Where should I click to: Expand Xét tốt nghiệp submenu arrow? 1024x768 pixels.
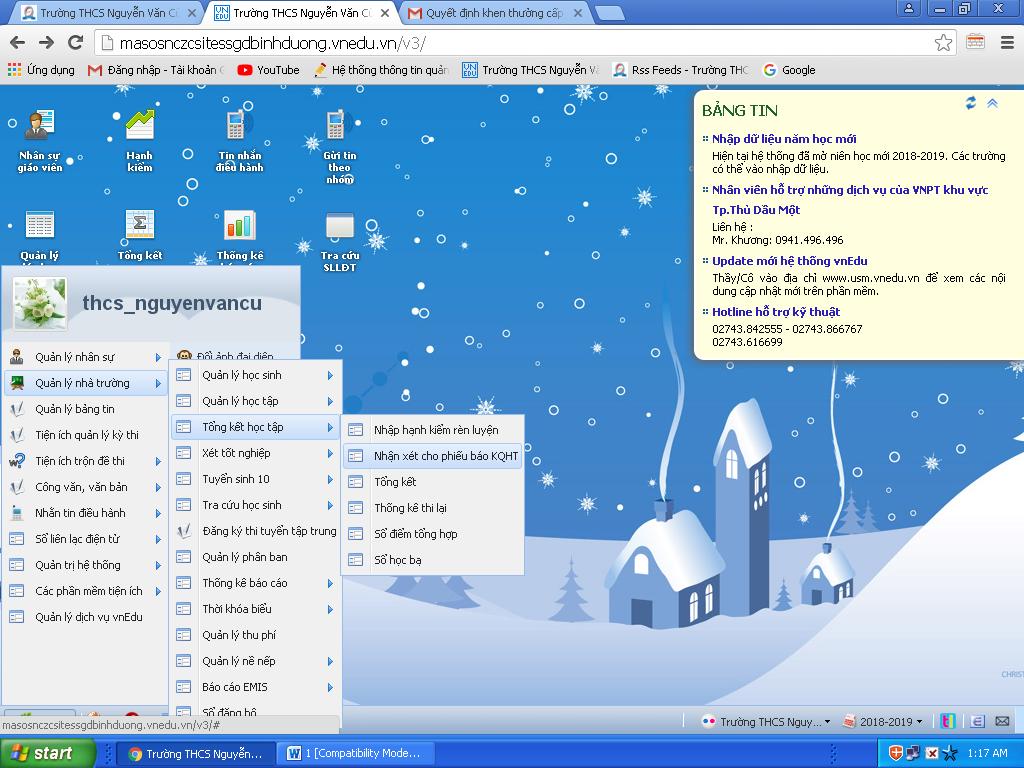(x=330, y=453)
